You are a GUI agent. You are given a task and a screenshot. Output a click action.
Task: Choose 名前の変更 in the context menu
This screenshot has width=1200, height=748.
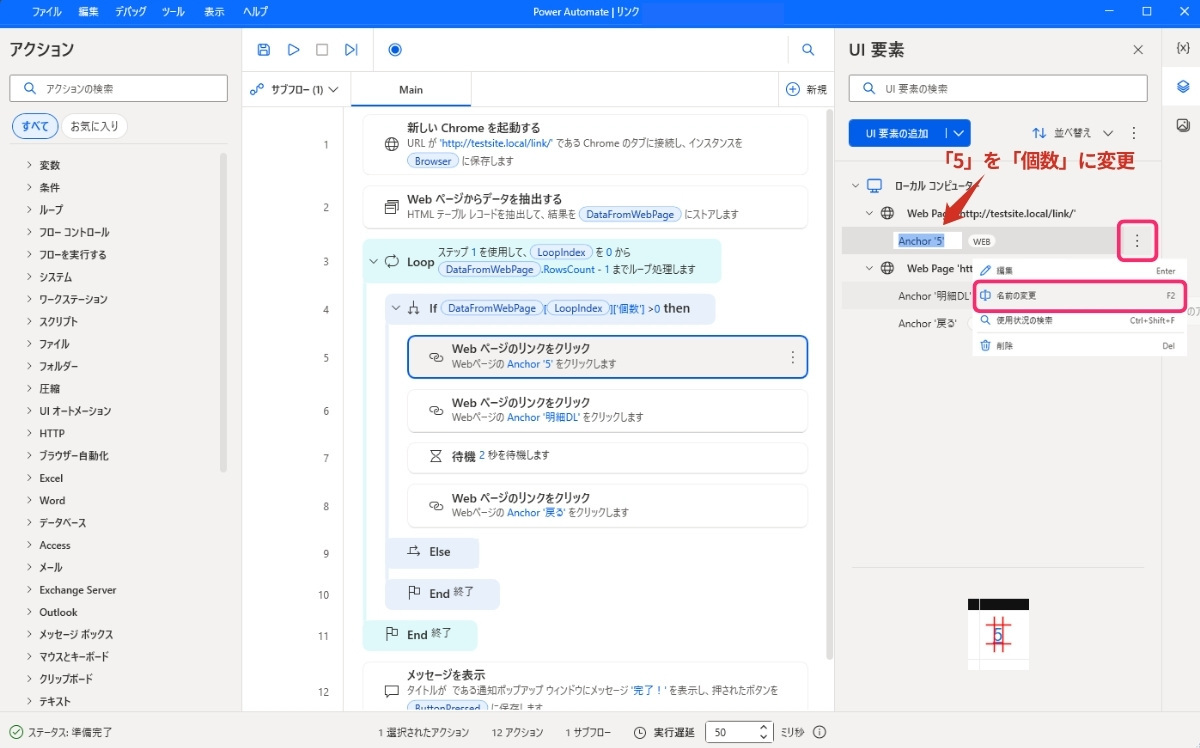1079,296
